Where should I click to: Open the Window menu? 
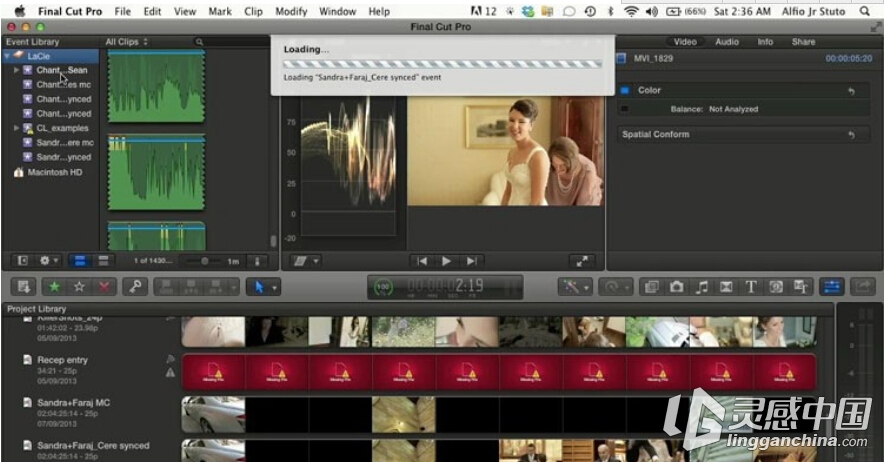337,11
